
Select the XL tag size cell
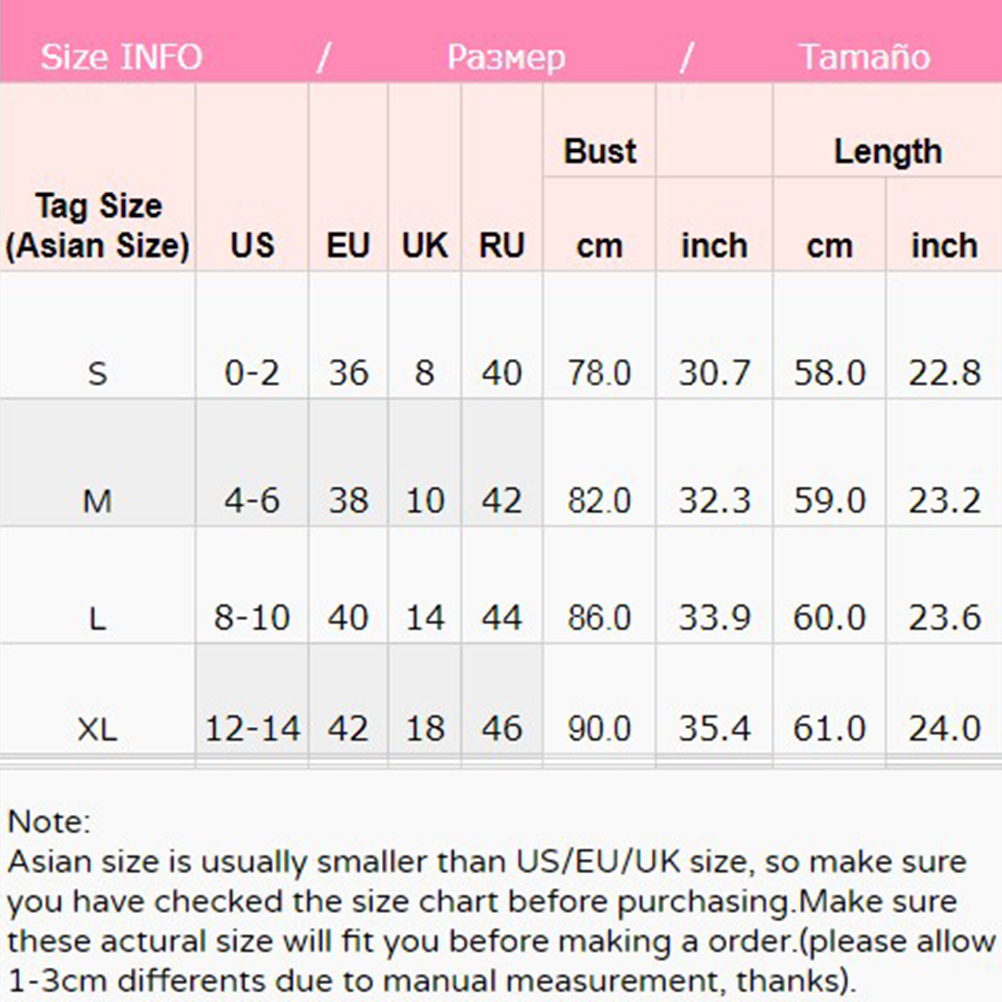click(97, 729)
